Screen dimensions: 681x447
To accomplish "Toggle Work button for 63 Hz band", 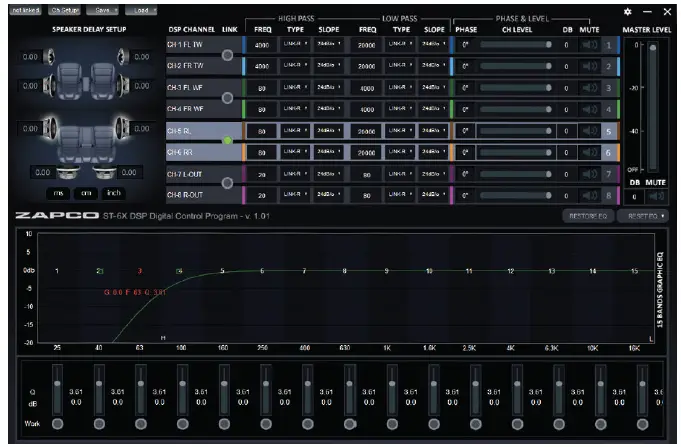I will pyautogui.click(x=141, y=424).
